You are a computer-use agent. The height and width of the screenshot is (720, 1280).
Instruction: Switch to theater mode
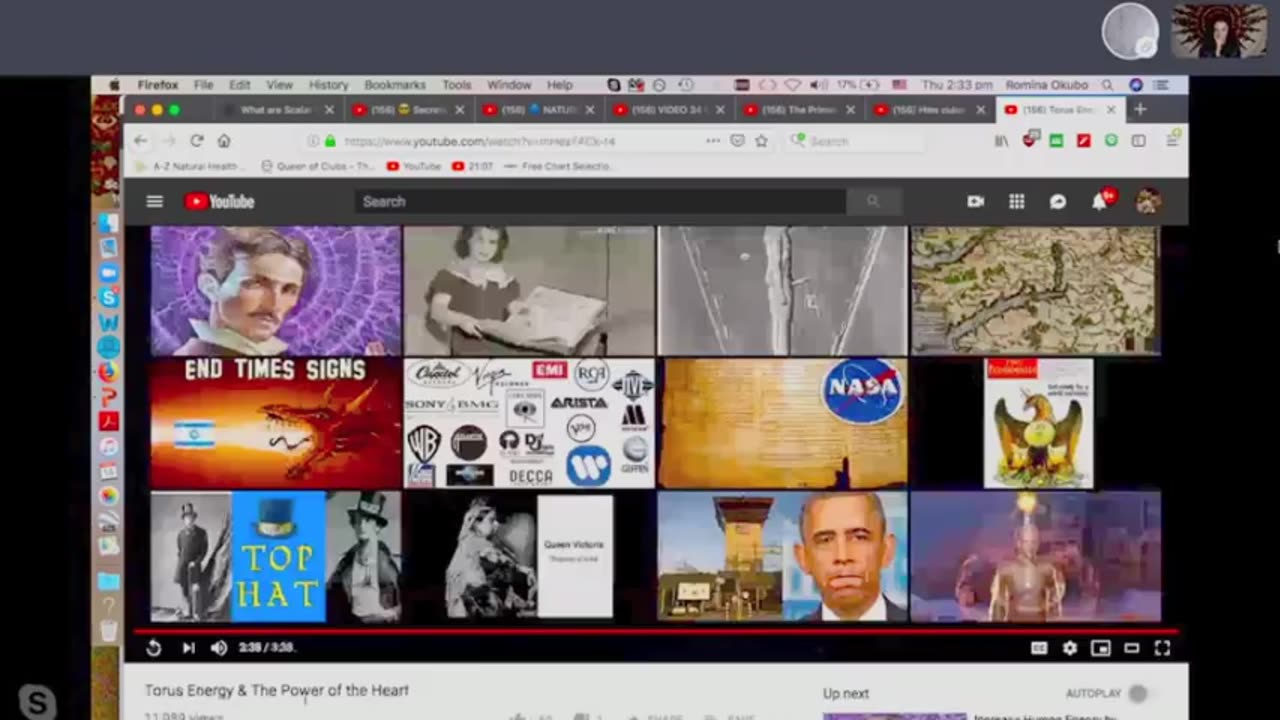1132,648
